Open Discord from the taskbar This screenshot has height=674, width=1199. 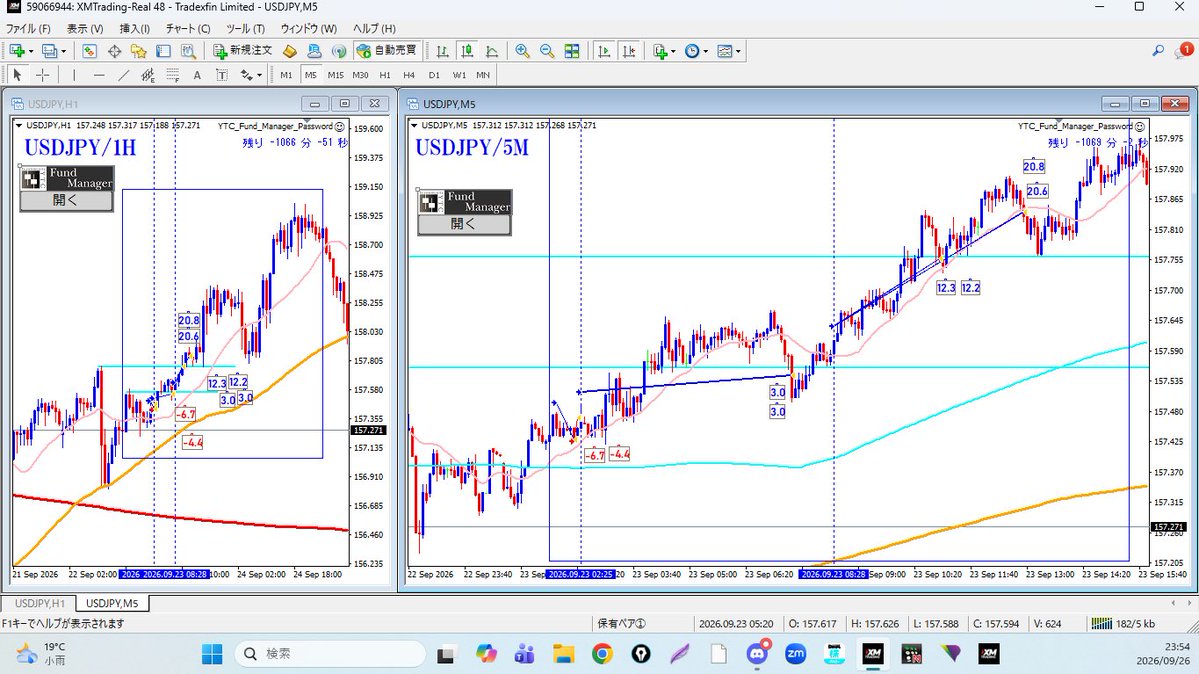pos(758,654)
